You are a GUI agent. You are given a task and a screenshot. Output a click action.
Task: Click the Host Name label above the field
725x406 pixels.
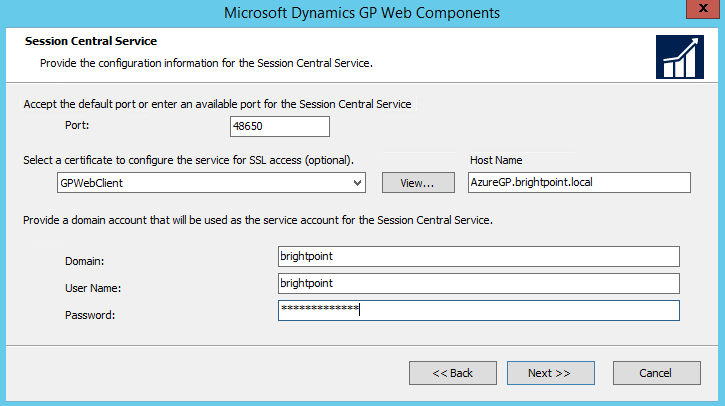(x=496, y=160)
